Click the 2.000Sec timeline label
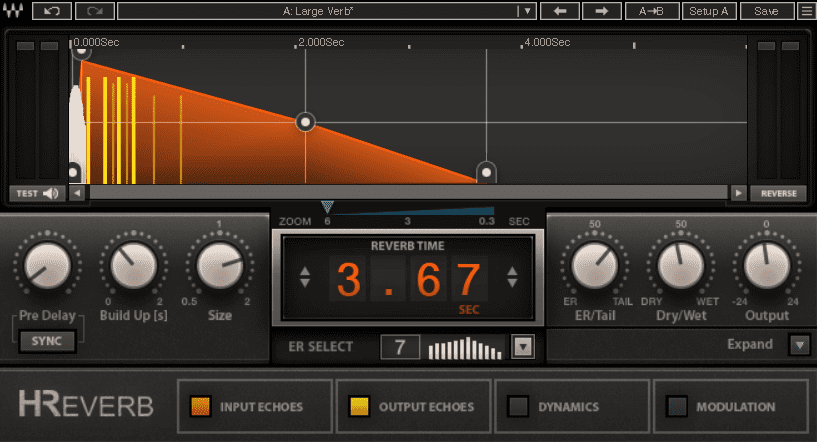The height and width of the screenshot is (442, 817). click(321, 42)
